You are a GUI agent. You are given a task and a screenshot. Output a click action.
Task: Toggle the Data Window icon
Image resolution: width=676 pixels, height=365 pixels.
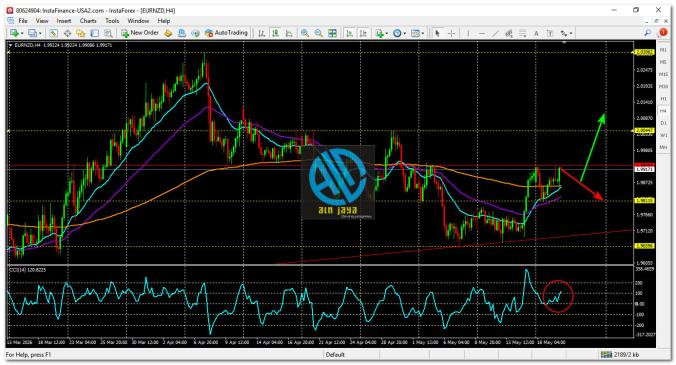[68, 33]
